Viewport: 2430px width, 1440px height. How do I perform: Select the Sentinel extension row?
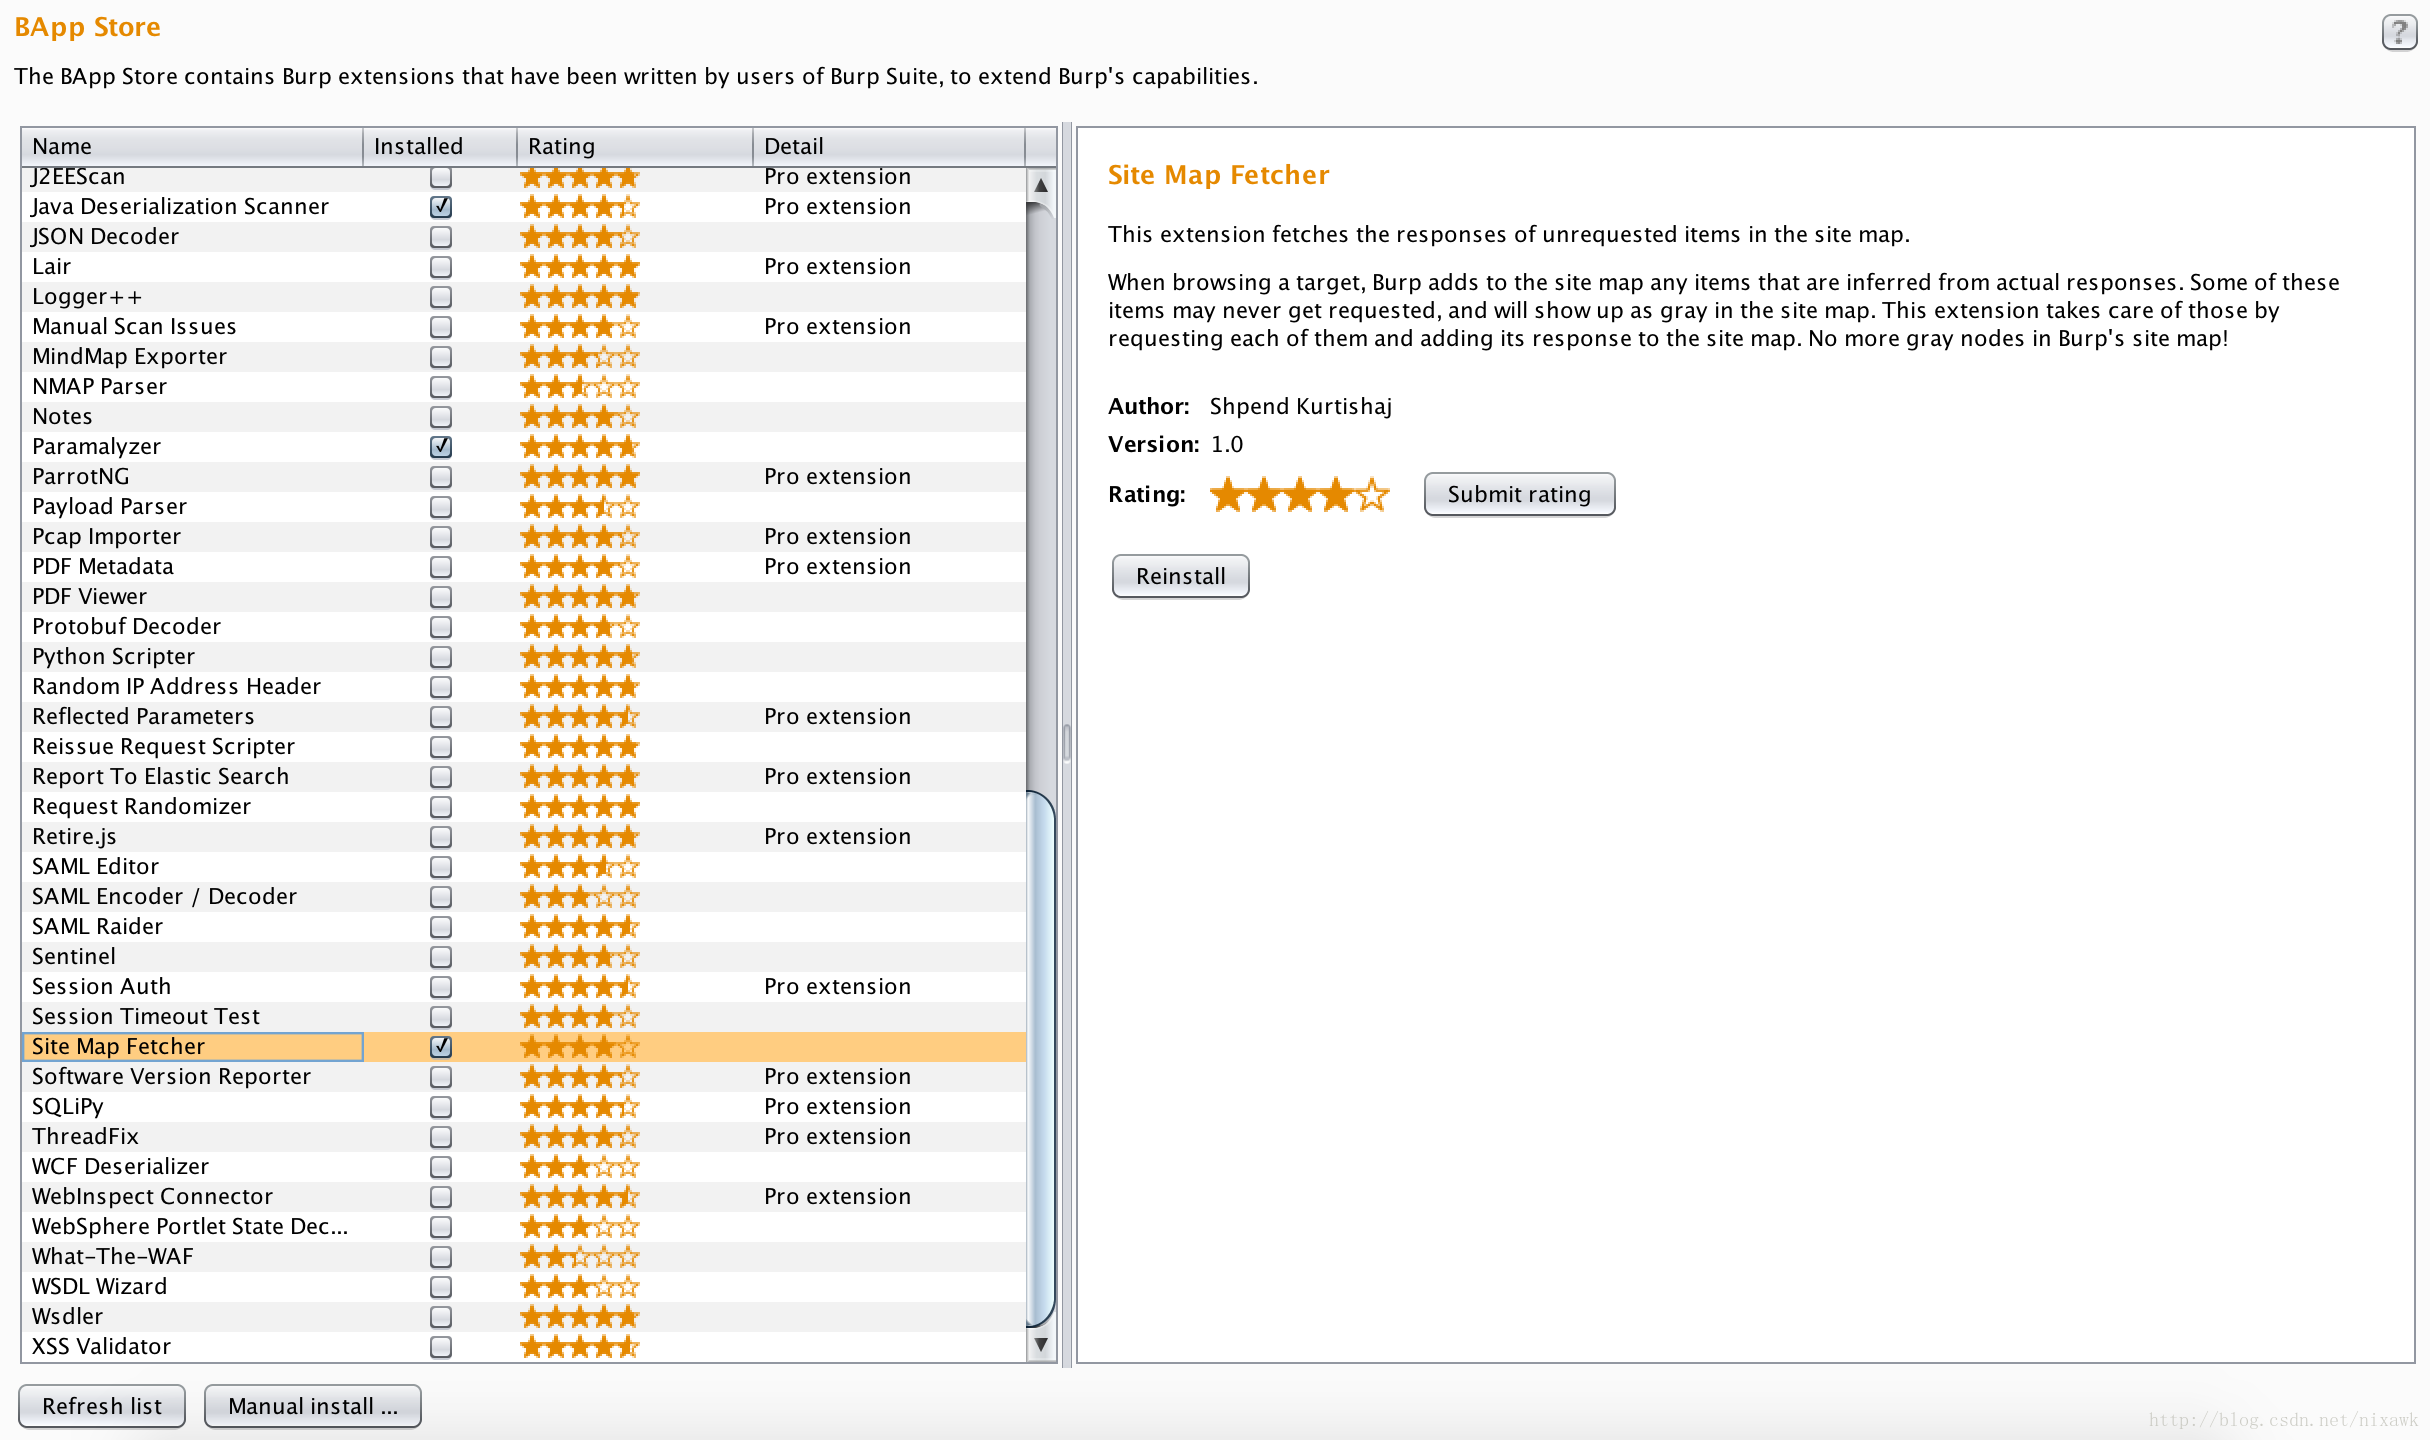[x=524, y=957]
